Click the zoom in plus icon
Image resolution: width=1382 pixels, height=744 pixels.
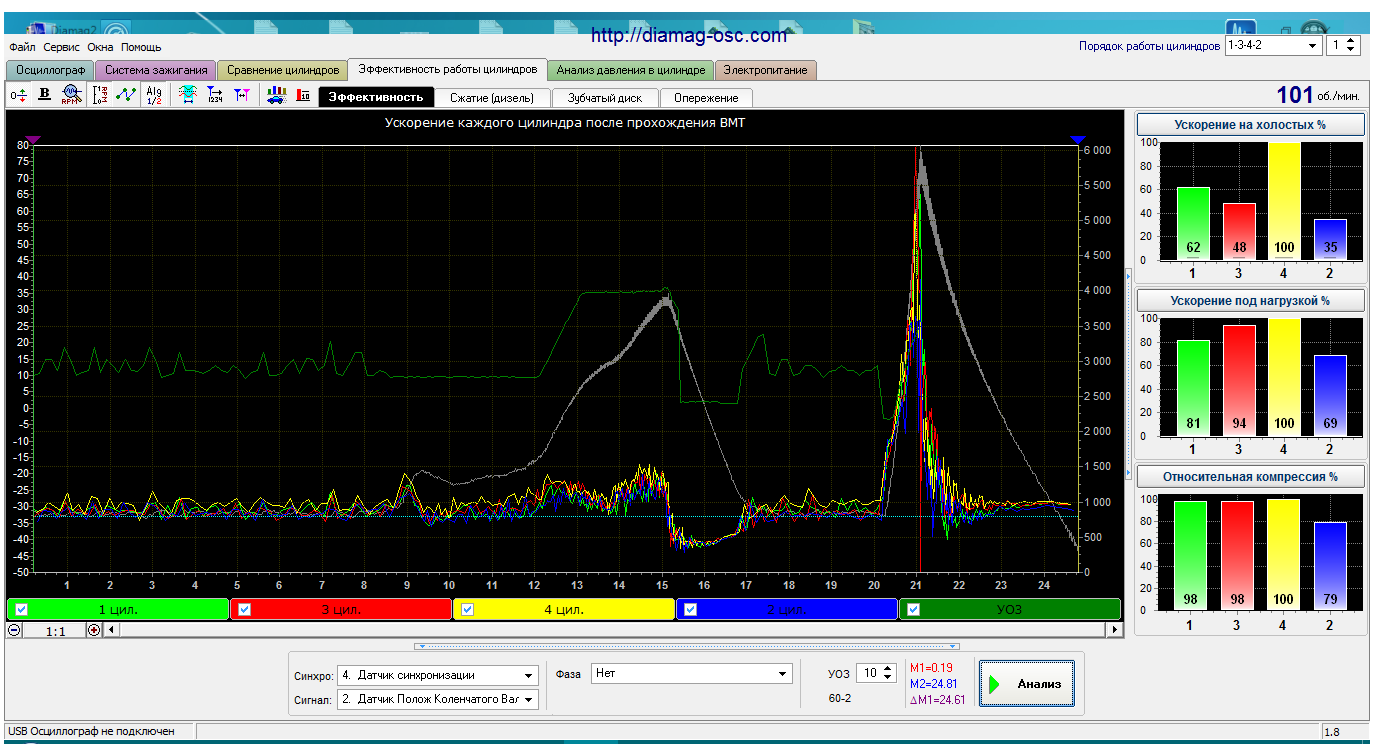point(94,630)
